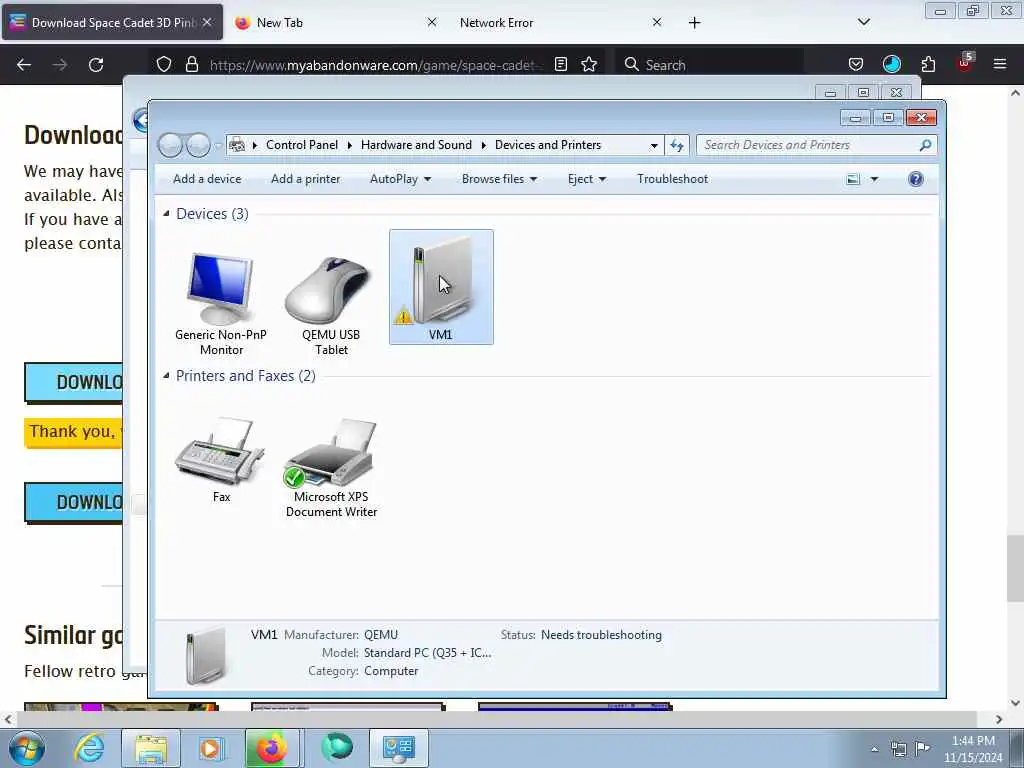The image size is (1024, 768).
Task: Switch to Network Error tab
Action: [561, 22]
